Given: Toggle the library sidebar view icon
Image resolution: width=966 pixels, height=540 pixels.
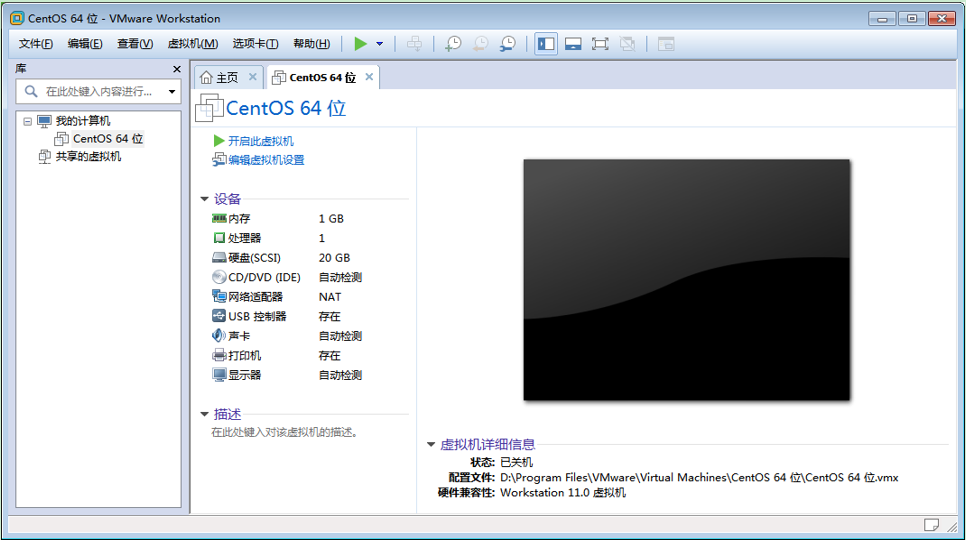Looking at the screenshot, I should click(x=546, y=44).
